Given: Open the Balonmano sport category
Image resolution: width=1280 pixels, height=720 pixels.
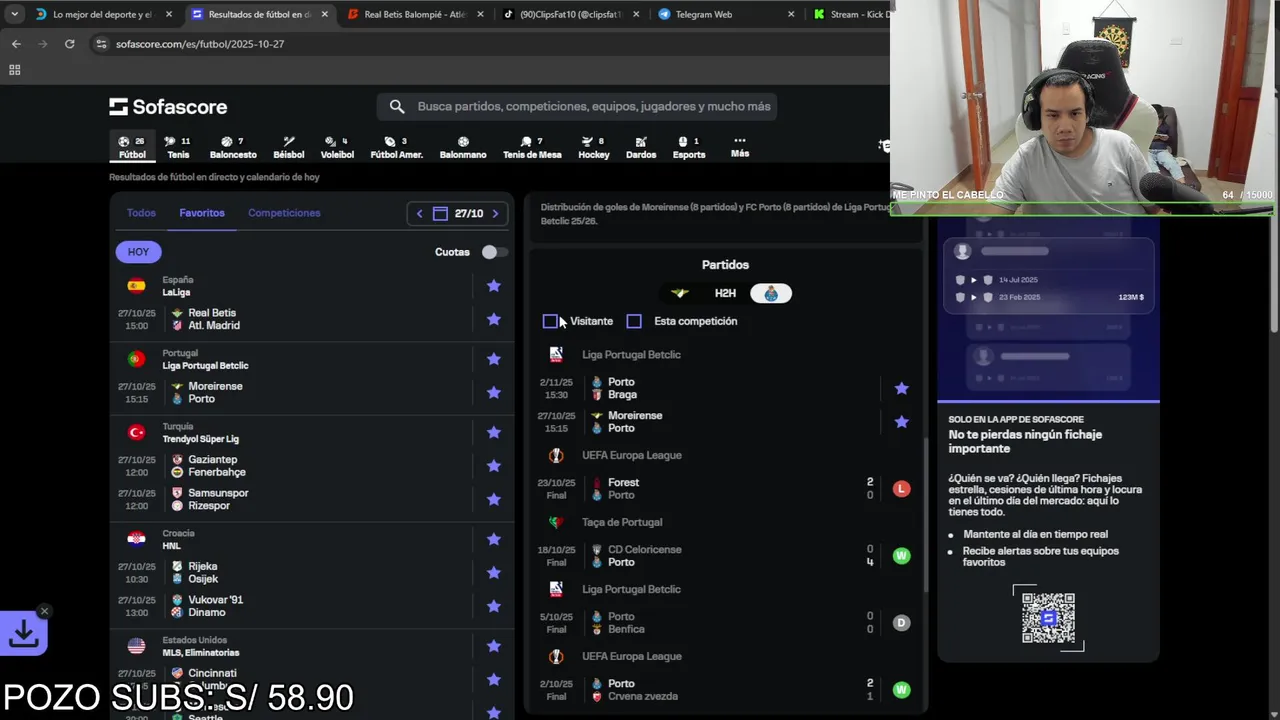Looking at the screenshot, I should tap(463, 147).
